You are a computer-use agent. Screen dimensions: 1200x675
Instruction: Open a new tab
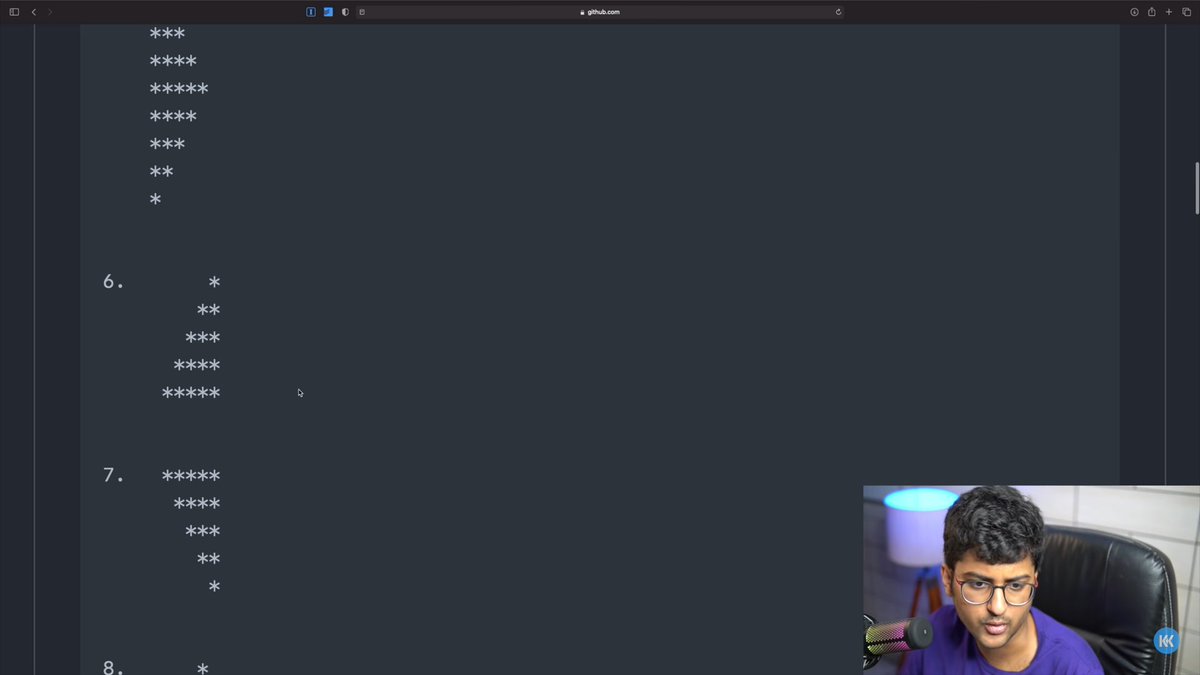coord(1169,12)
